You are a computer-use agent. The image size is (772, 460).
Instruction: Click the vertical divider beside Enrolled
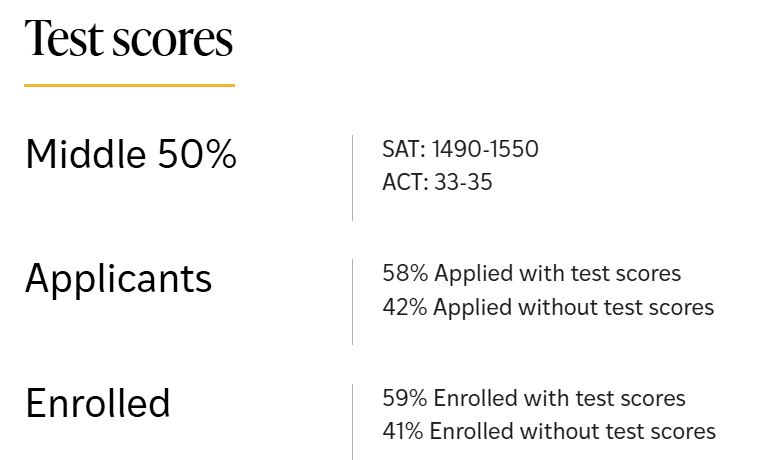point(353,421)
